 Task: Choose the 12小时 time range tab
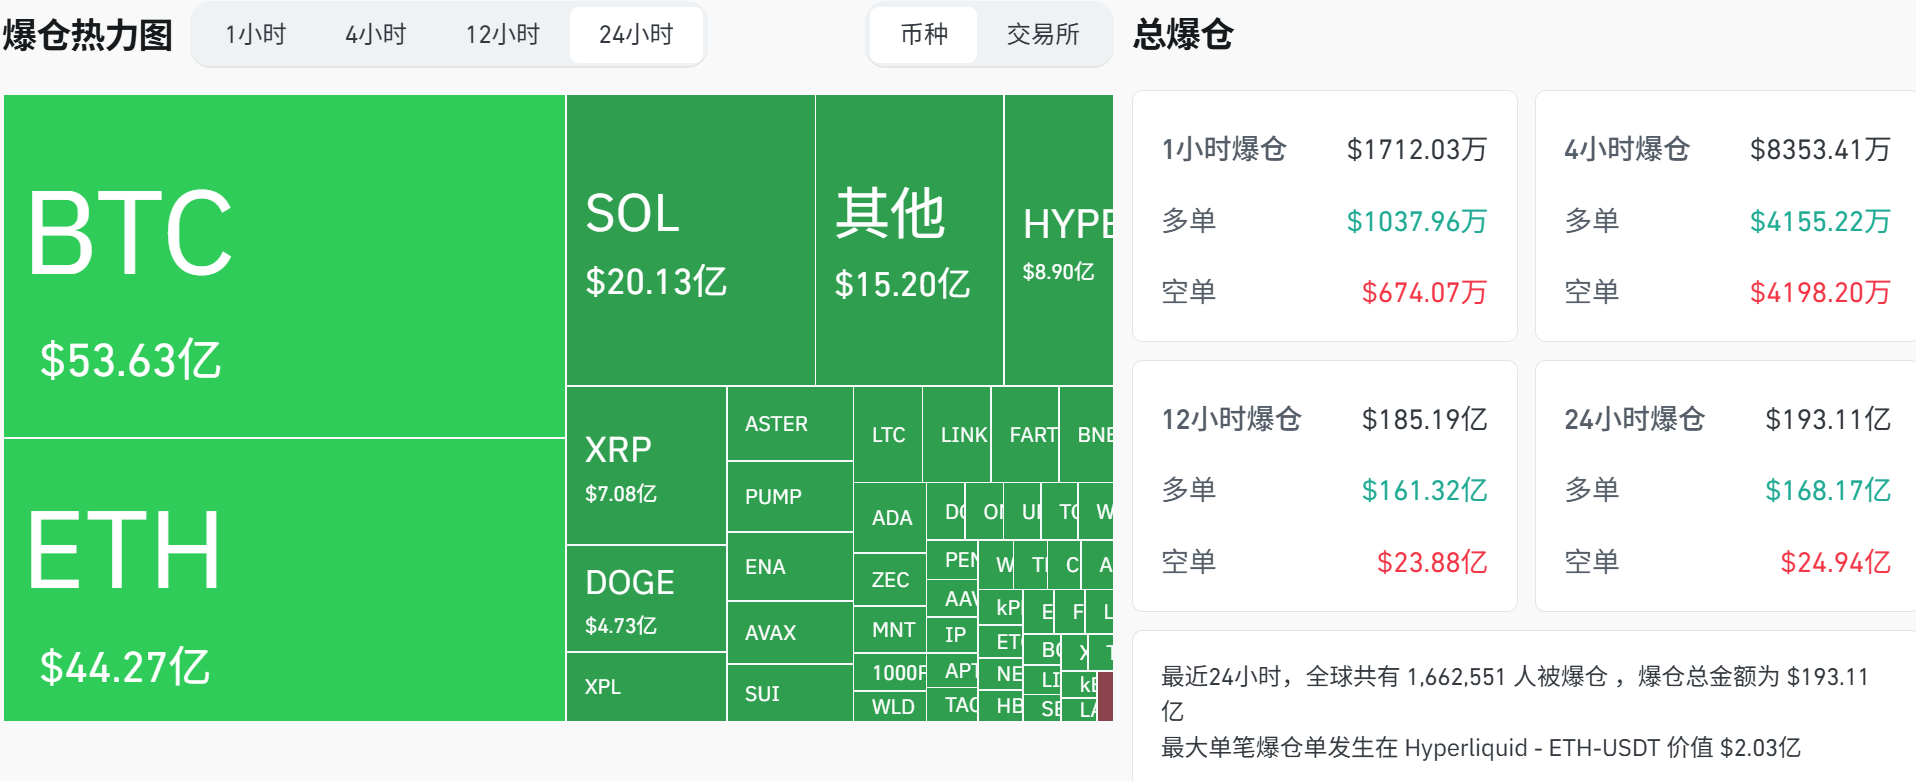tap(502, 35)
